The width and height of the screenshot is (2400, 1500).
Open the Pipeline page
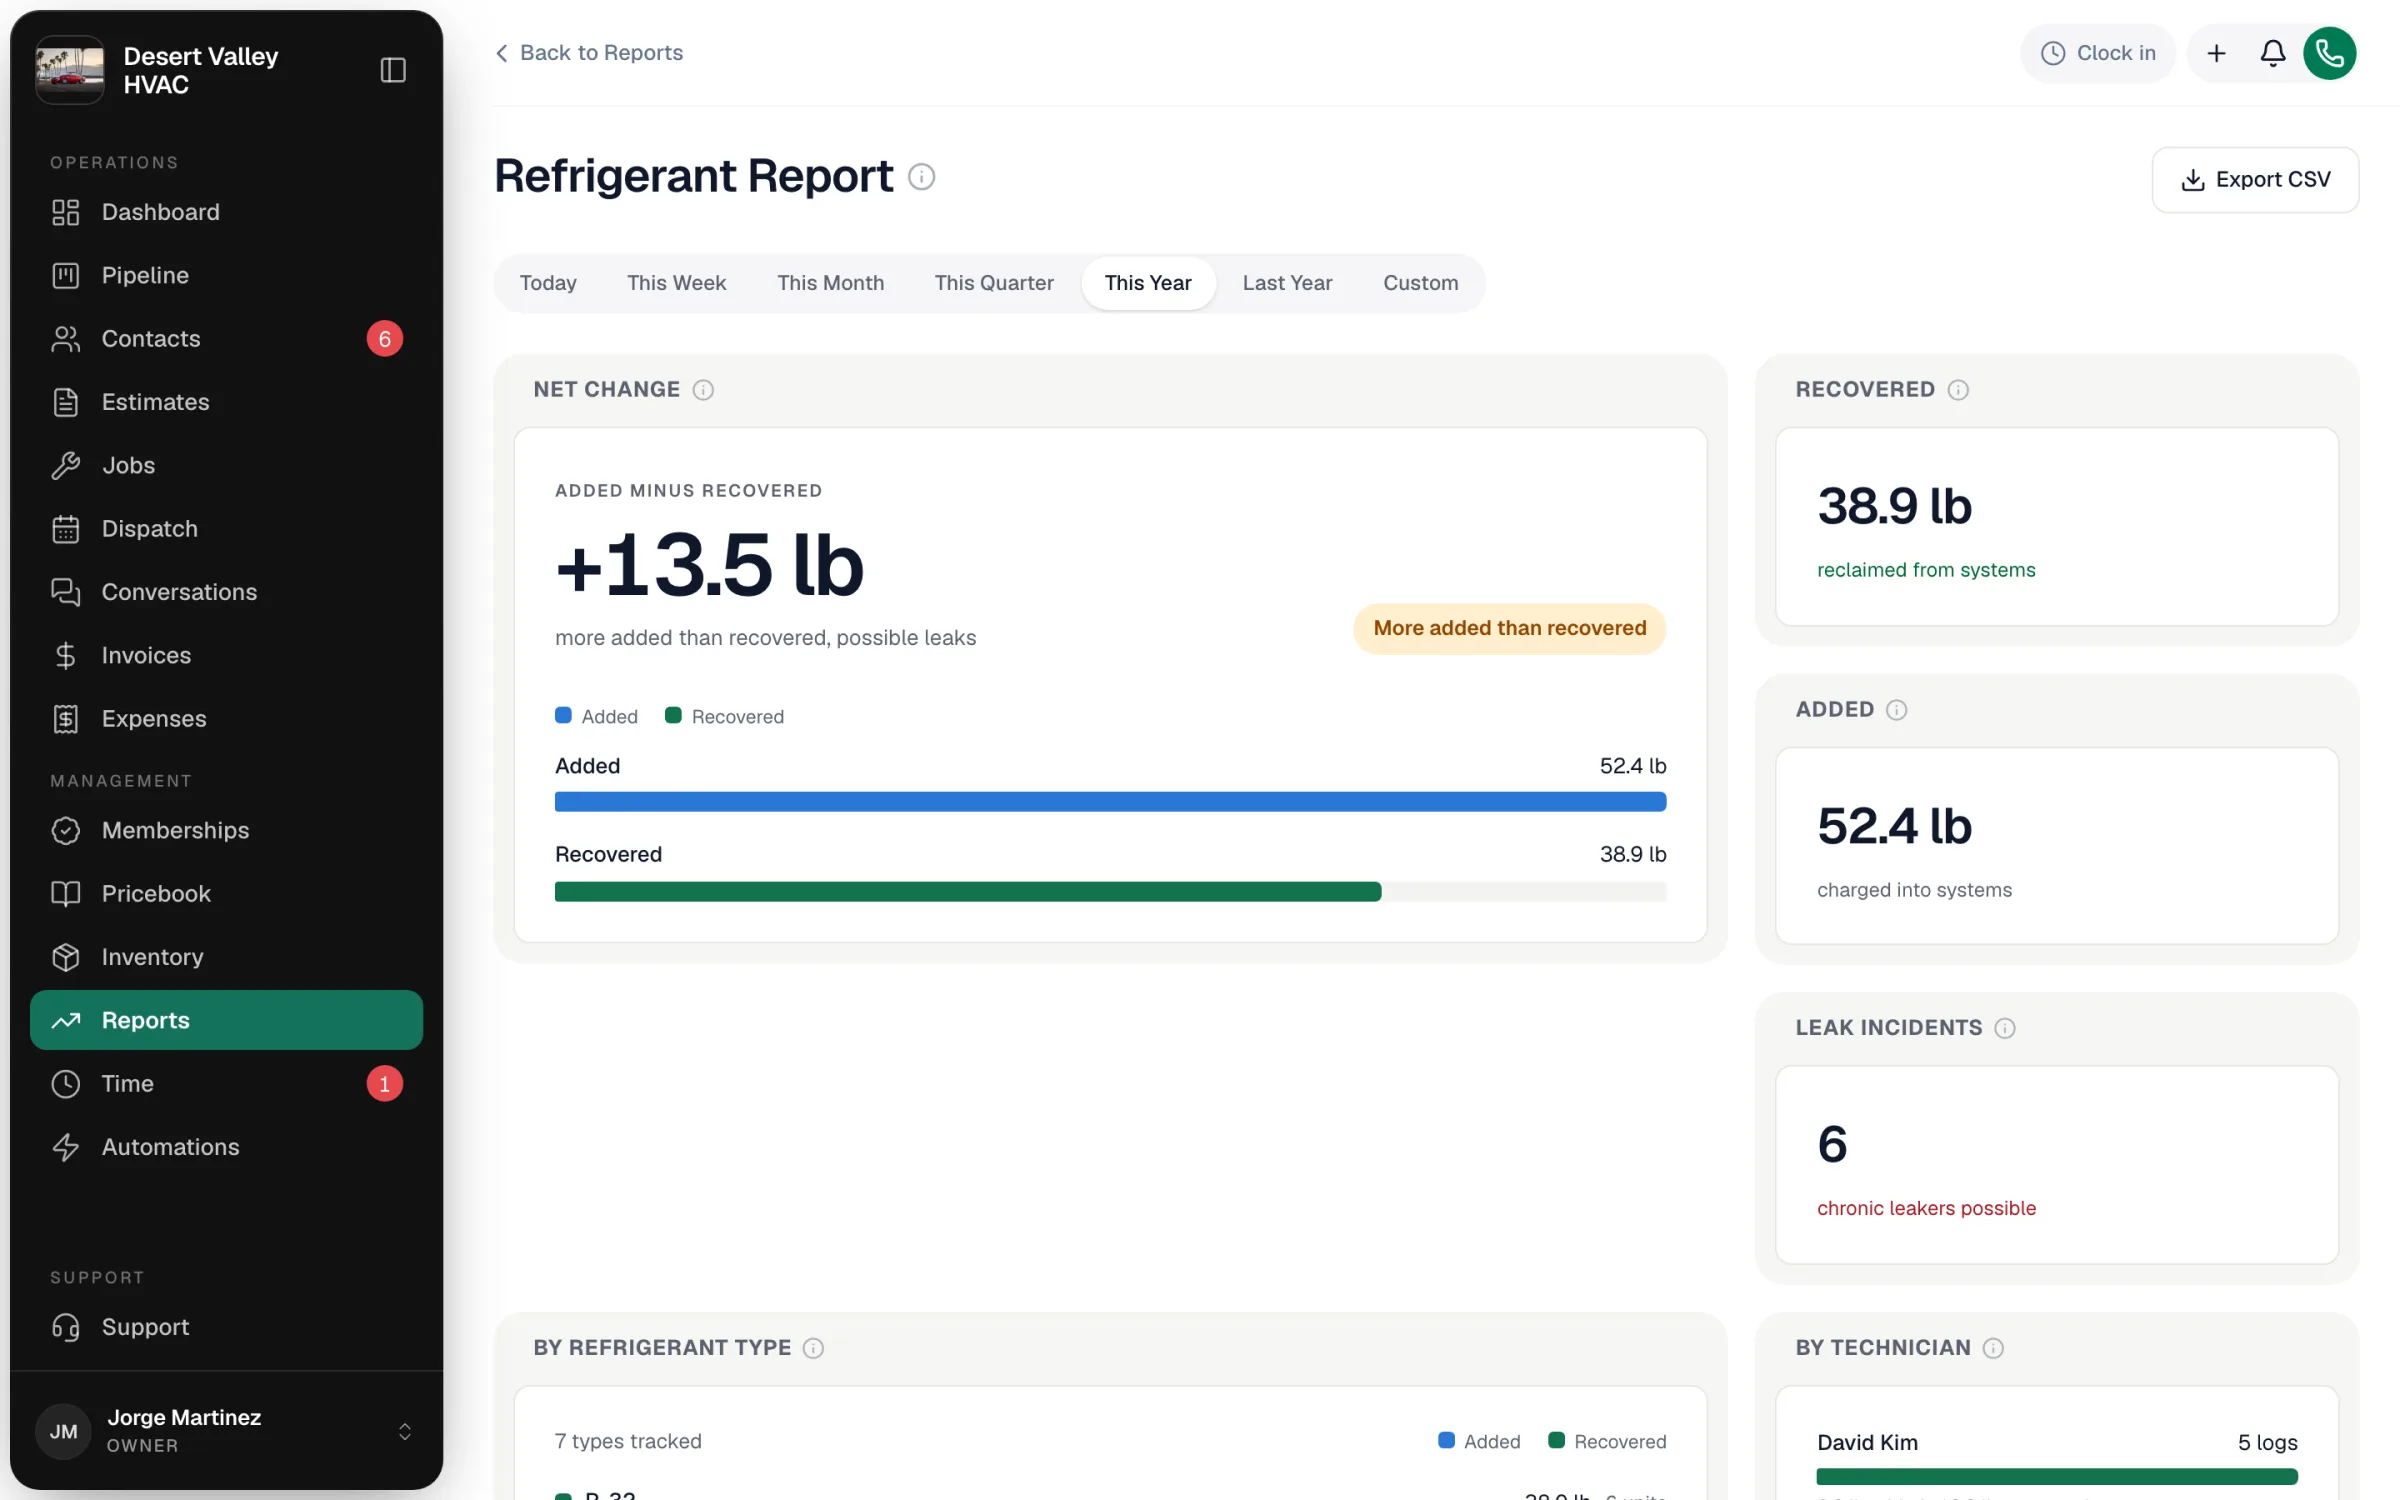227,275
